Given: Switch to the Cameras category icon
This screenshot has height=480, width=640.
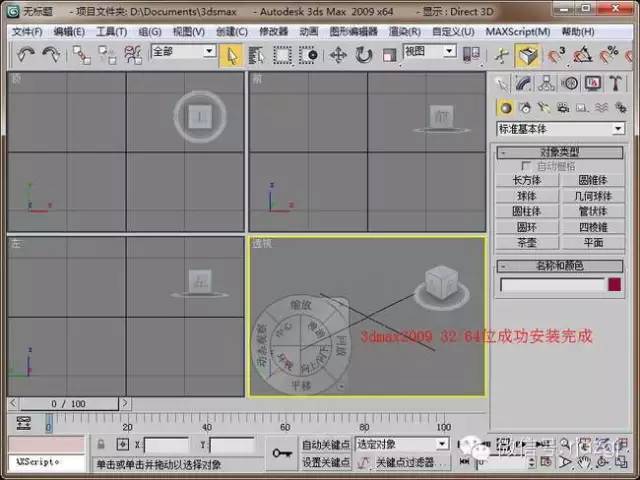Looking at the screenshot, I should (563, 107).
